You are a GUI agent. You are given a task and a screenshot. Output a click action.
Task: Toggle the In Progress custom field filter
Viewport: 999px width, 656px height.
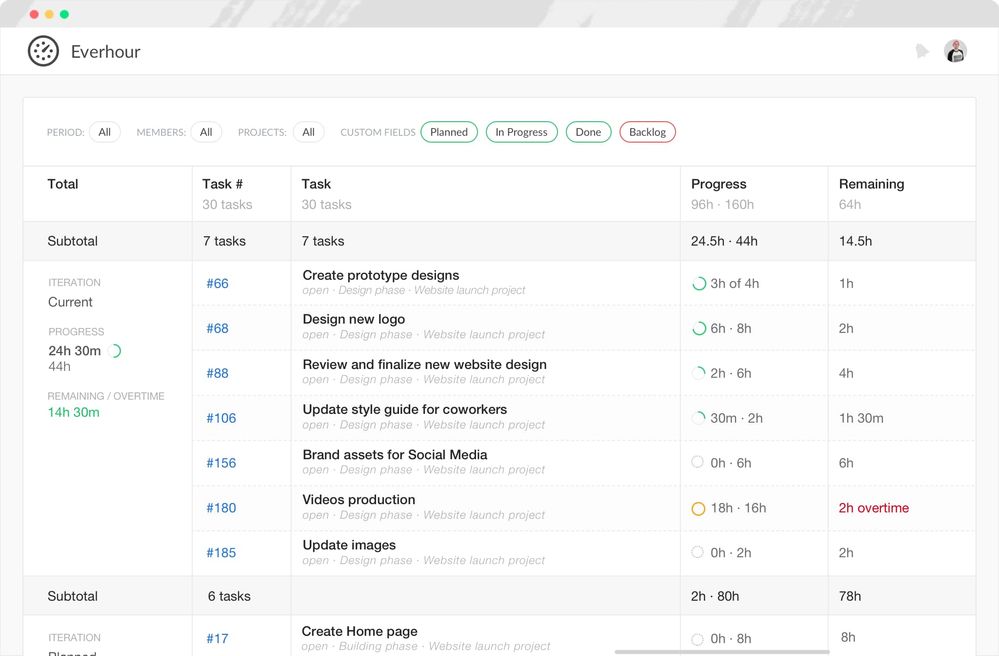521,132
